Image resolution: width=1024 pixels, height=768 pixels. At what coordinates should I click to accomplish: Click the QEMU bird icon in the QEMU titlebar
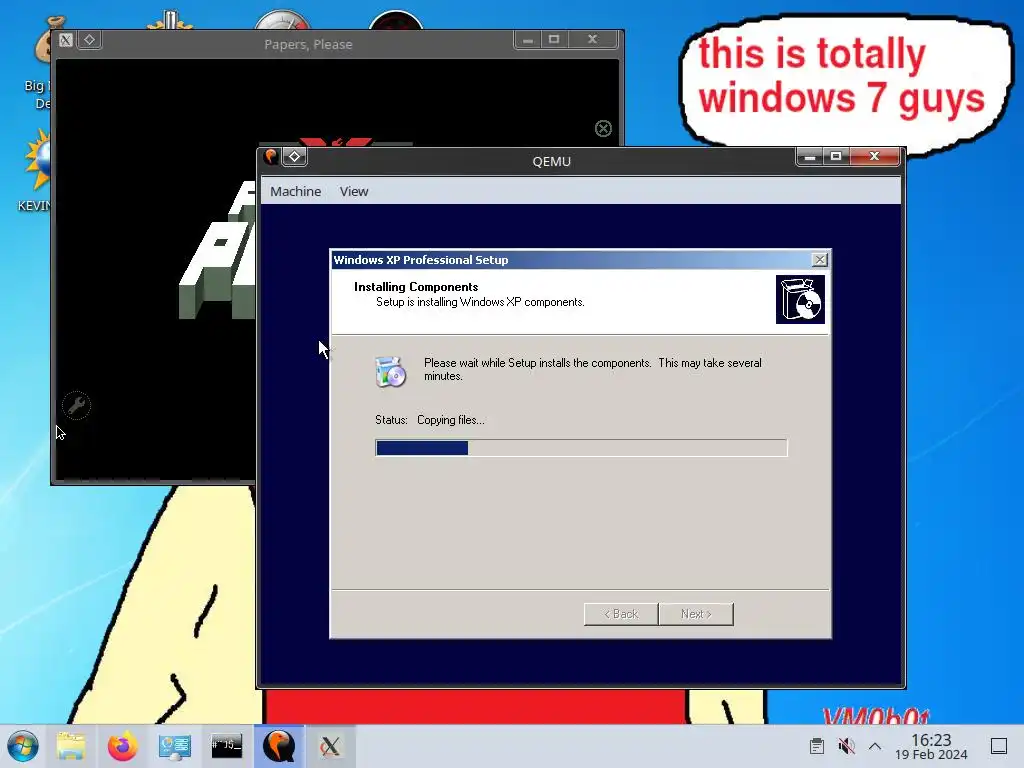(270, 157)
